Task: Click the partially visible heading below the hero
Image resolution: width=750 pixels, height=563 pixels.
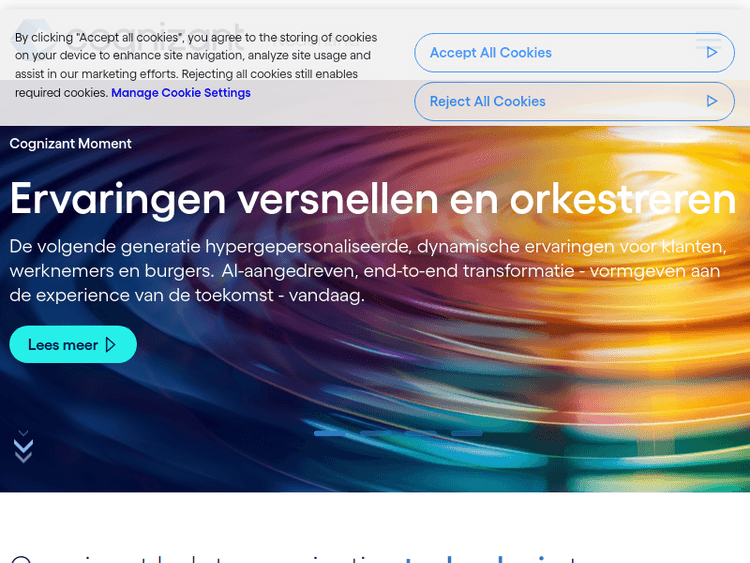Action: pos(300,555)
